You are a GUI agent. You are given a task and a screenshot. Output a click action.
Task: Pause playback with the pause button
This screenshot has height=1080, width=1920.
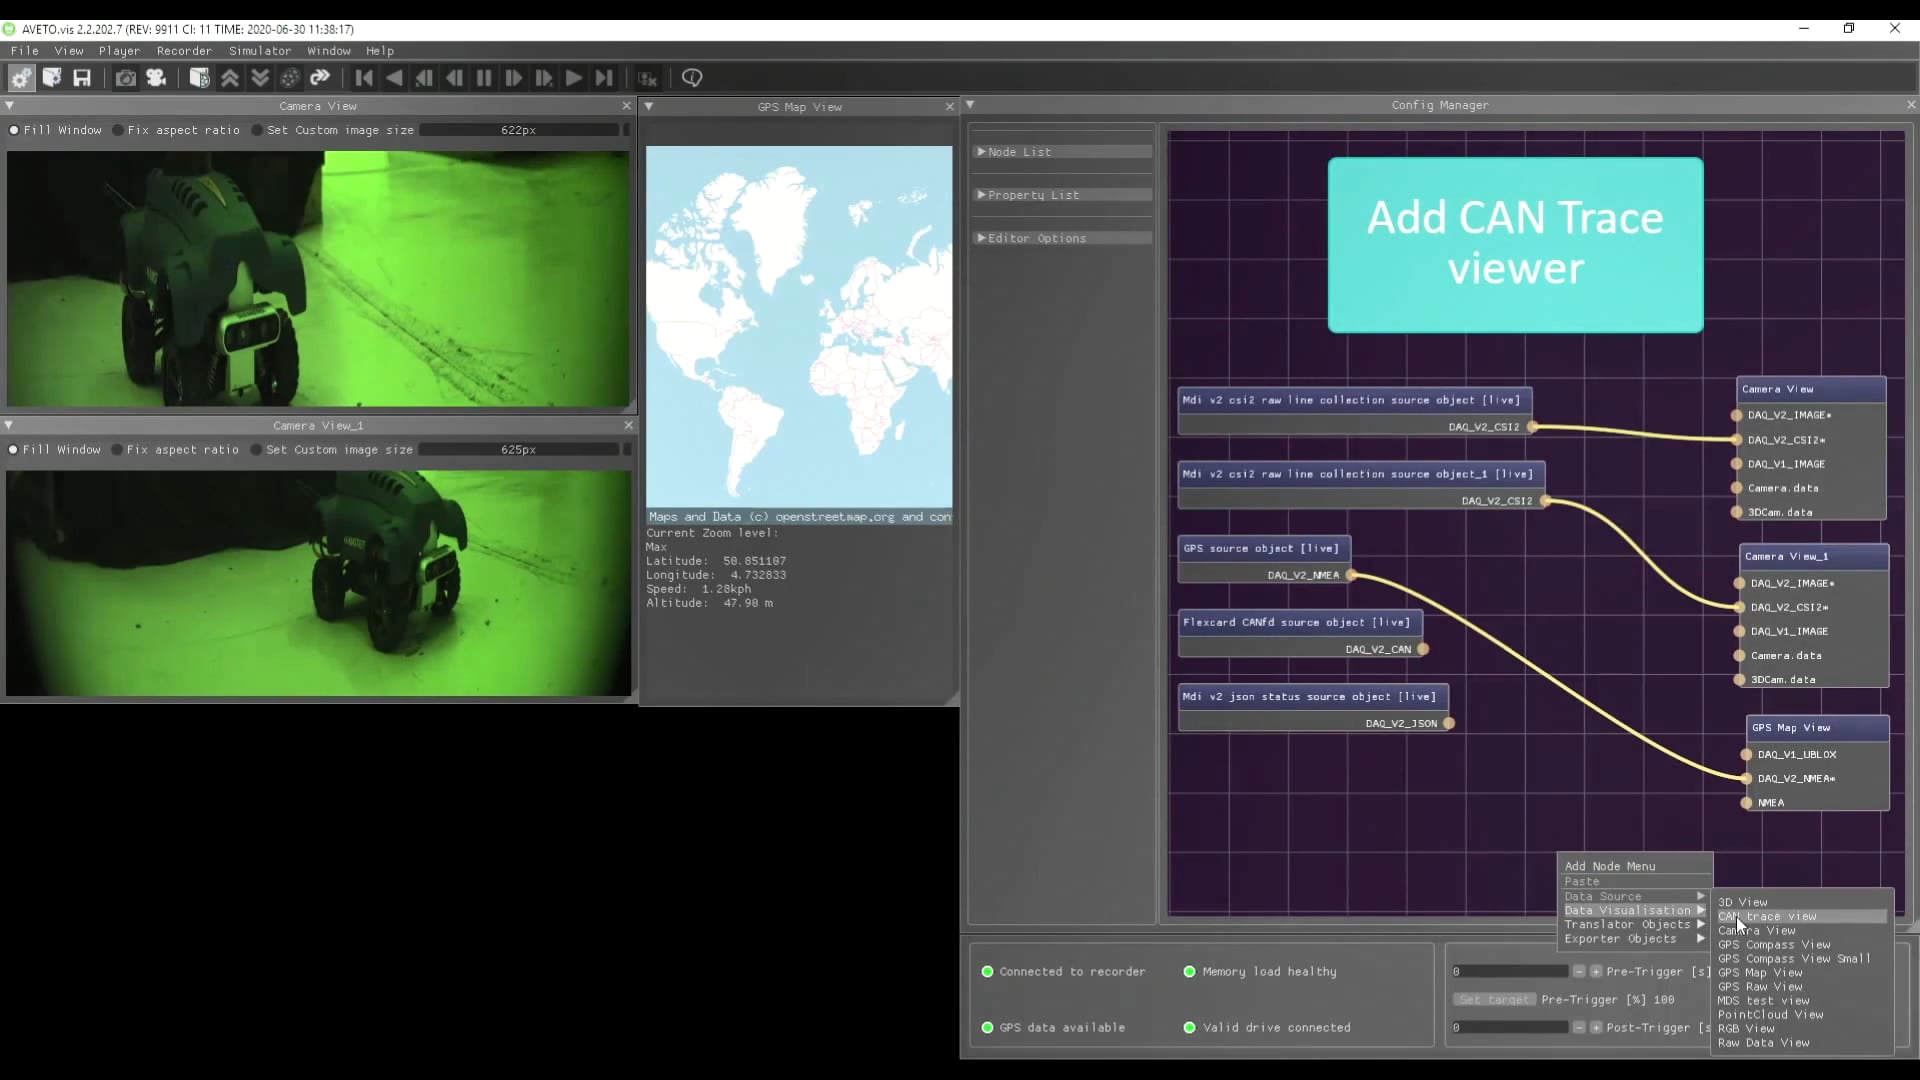[484, 78]
